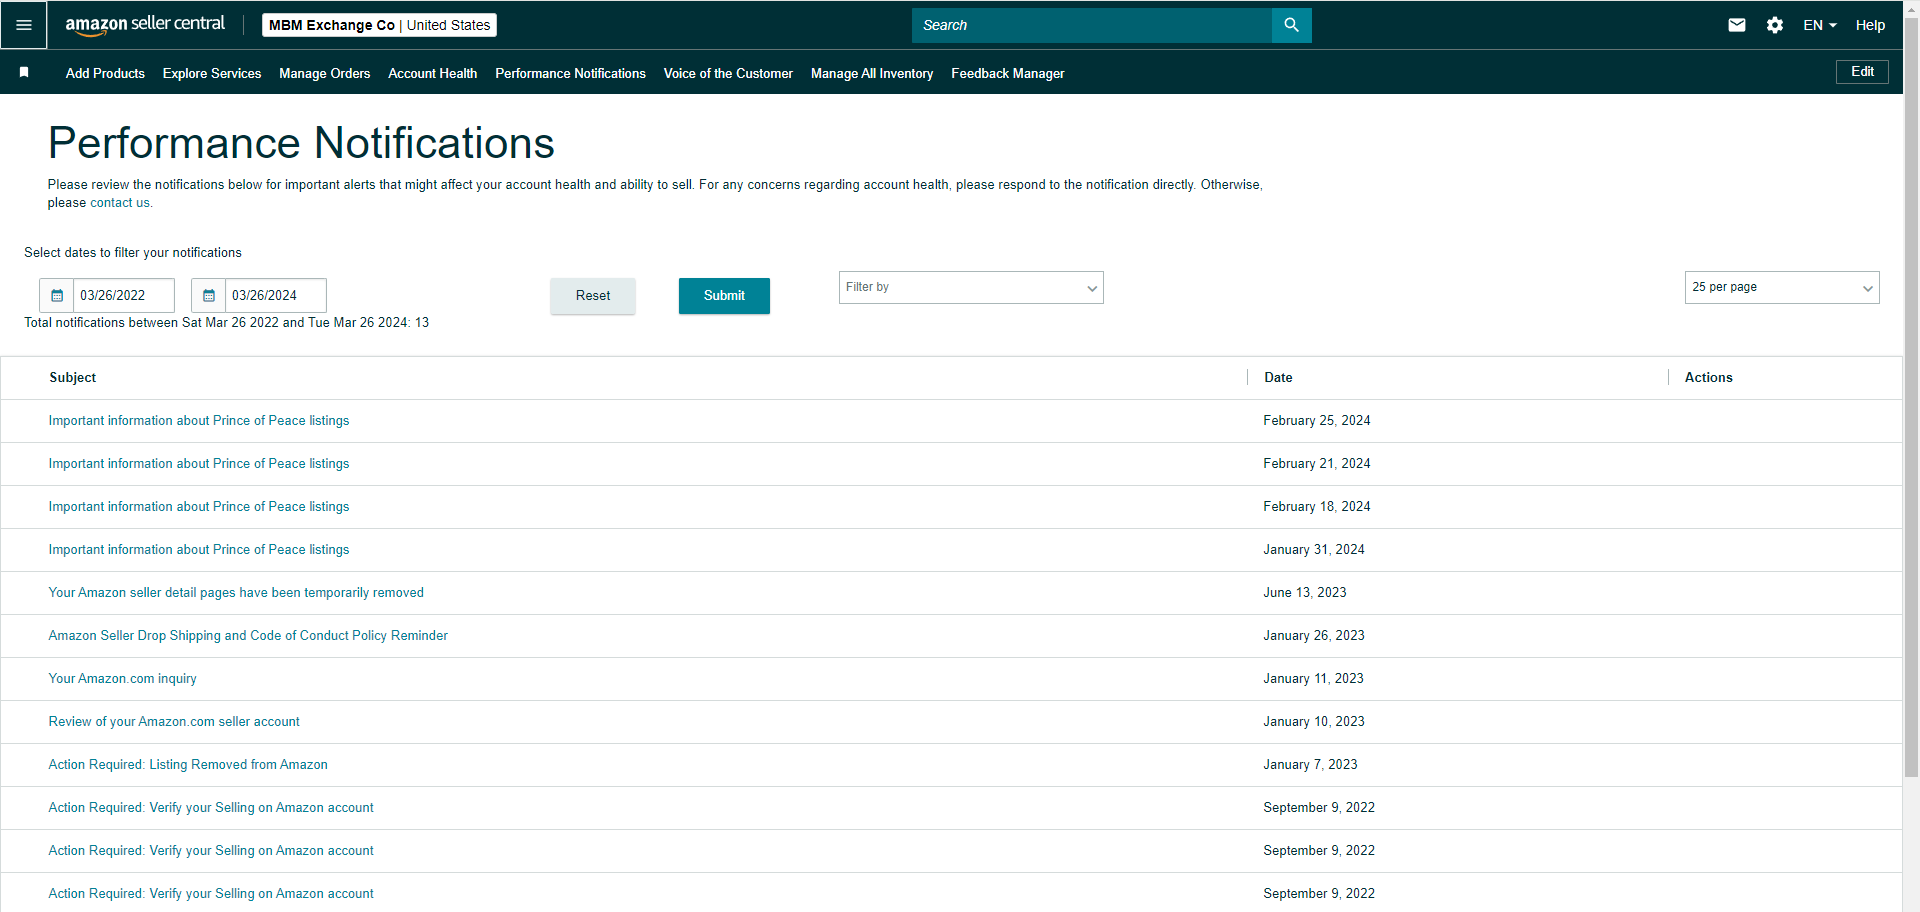Open Prince of Peace notification from February 25, 2024
This screenshot has height=912, width=1920.
pos(199,421)
